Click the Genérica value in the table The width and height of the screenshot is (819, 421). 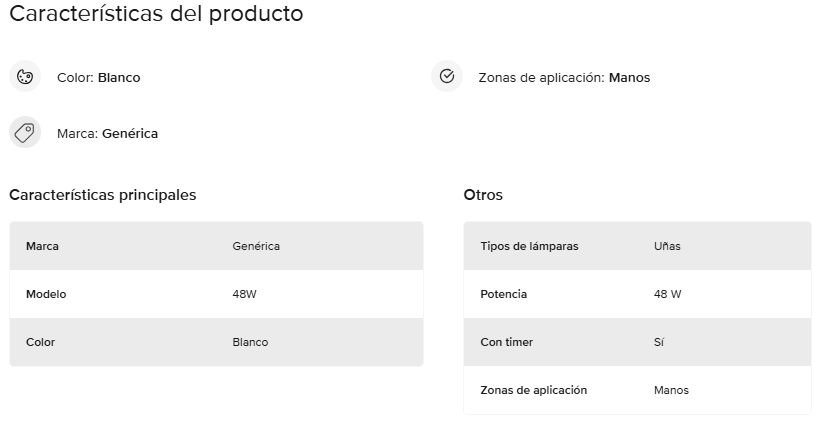pos(256,246)
